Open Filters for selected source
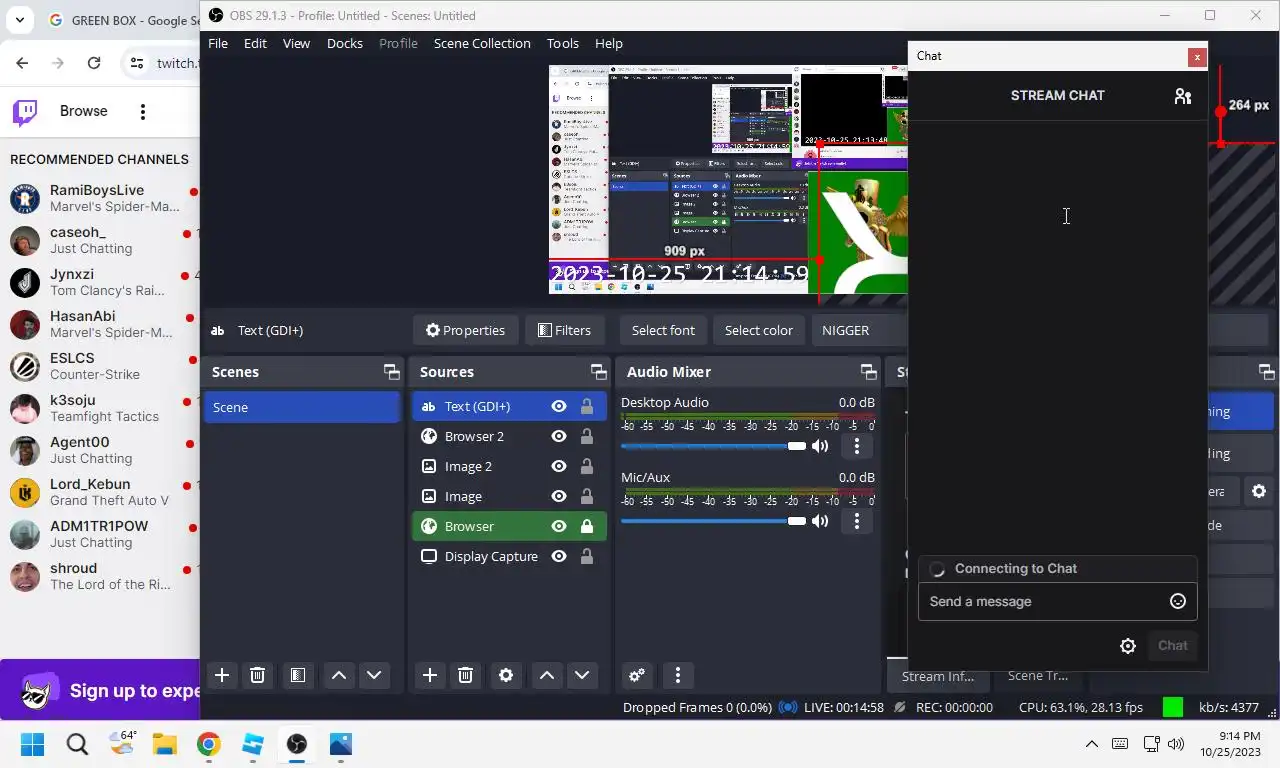The image size is (1280, 768). click(564, 330)
